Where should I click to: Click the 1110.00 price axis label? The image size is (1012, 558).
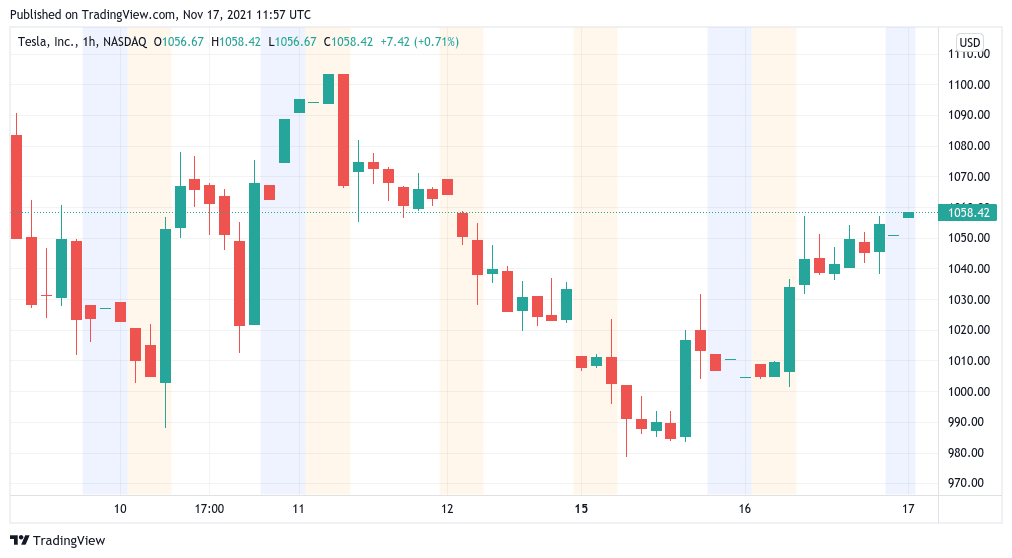coord(968,54)
